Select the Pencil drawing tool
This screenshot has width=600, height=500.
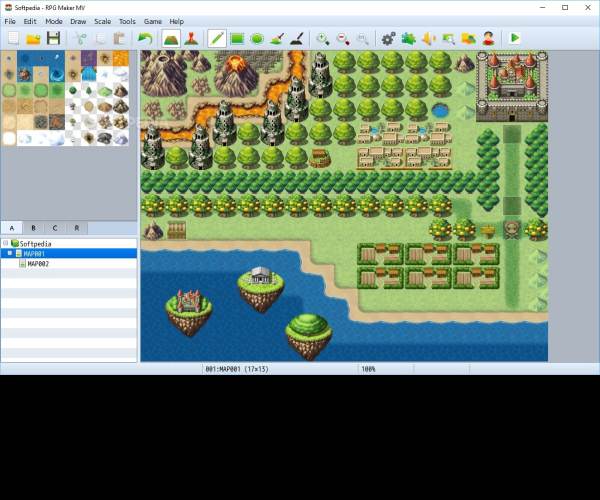[217, 38]
